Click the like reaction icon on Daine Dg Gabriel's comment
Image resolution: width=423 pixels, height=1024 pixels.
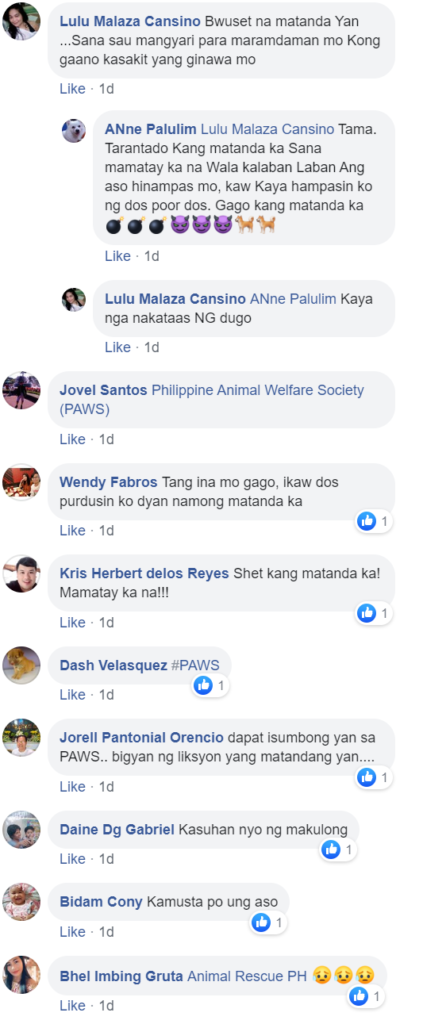point(332,850)
